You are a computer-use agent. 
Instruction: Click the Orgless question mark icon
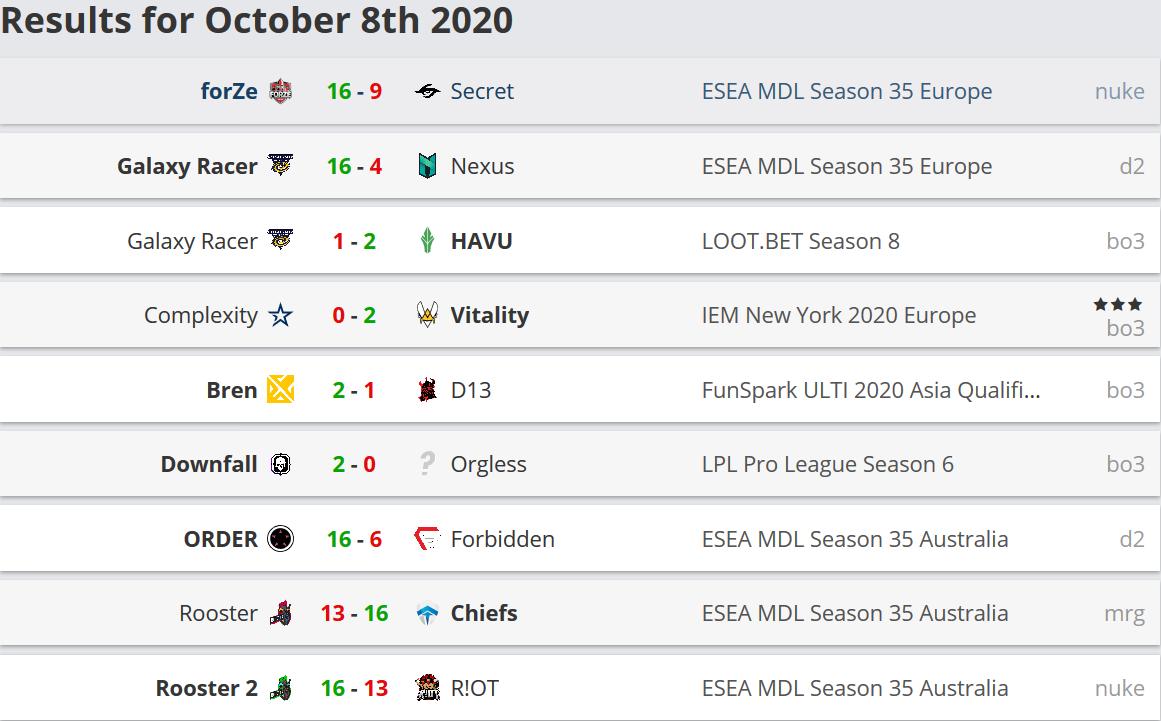coord(428,465)
